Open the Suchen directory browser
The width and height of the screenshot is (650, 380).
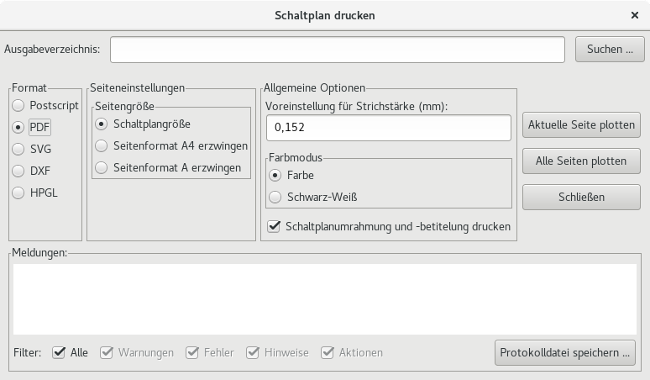[609, 49]
